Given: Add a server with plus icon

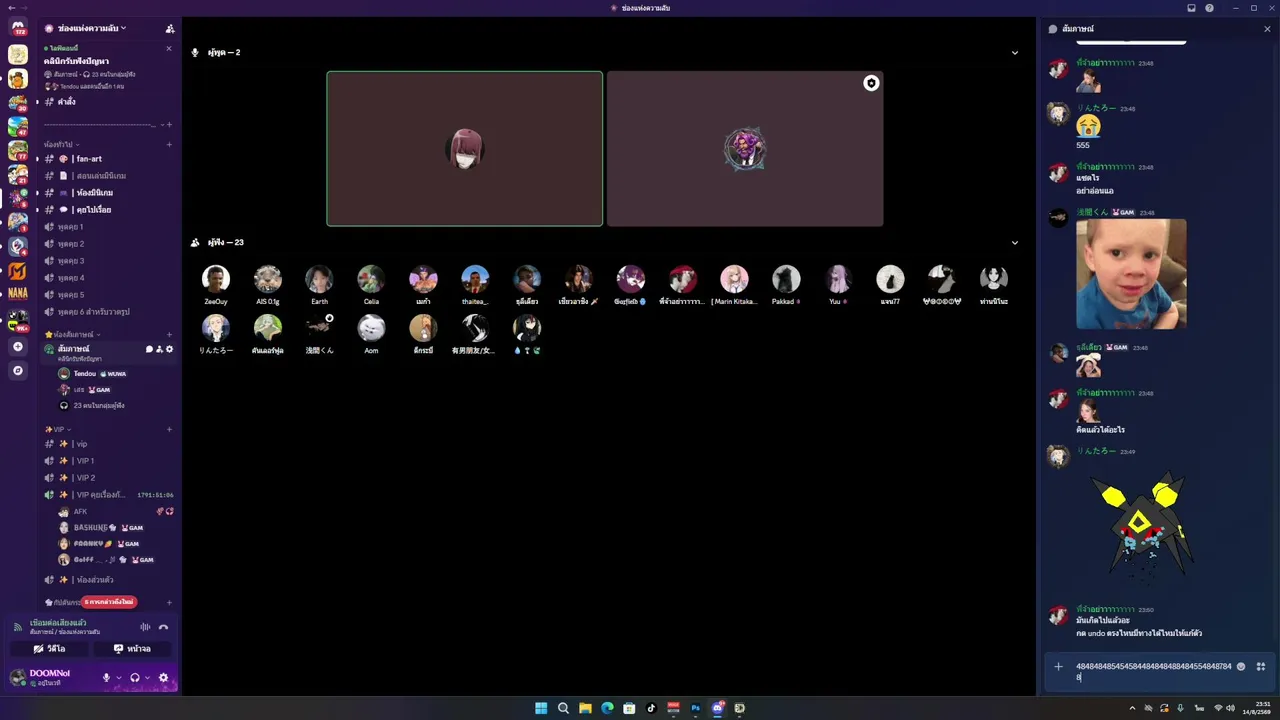Looking at the screenshot, I should click(x=18, y=347).
